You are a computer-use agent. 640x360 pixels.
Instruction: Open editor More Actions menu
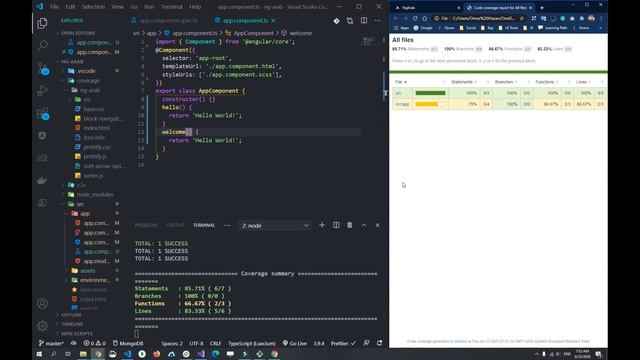(x=378, y=21)
